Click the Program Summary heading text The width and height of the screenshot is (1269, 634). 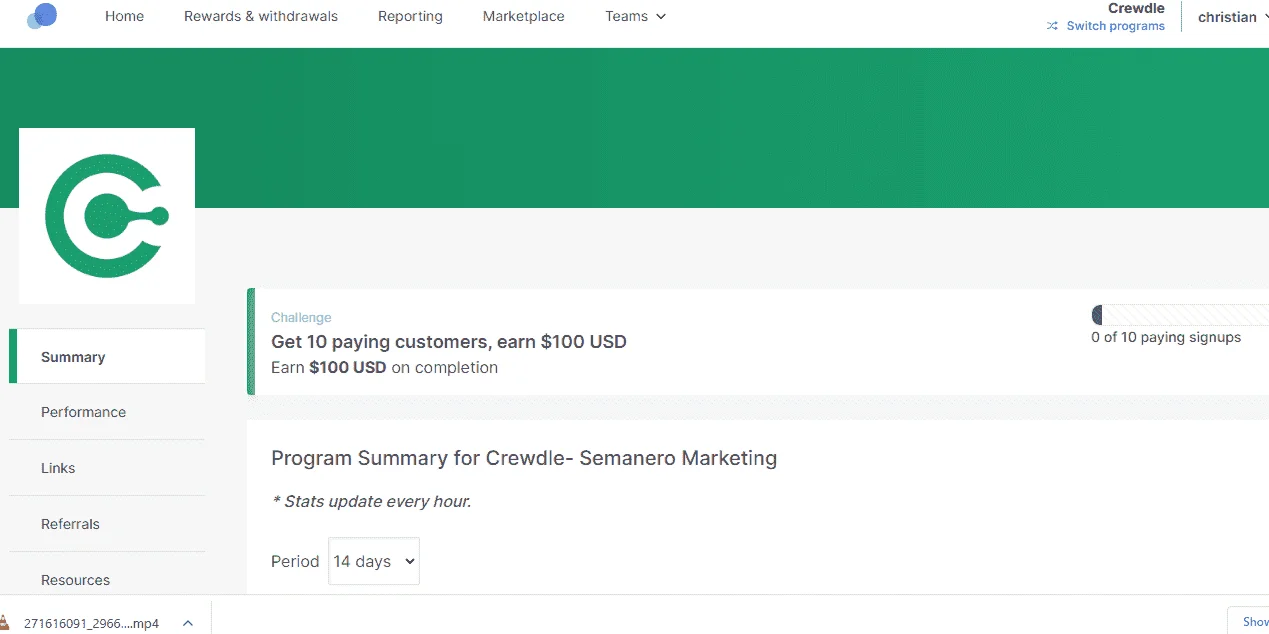pos(524,458)
